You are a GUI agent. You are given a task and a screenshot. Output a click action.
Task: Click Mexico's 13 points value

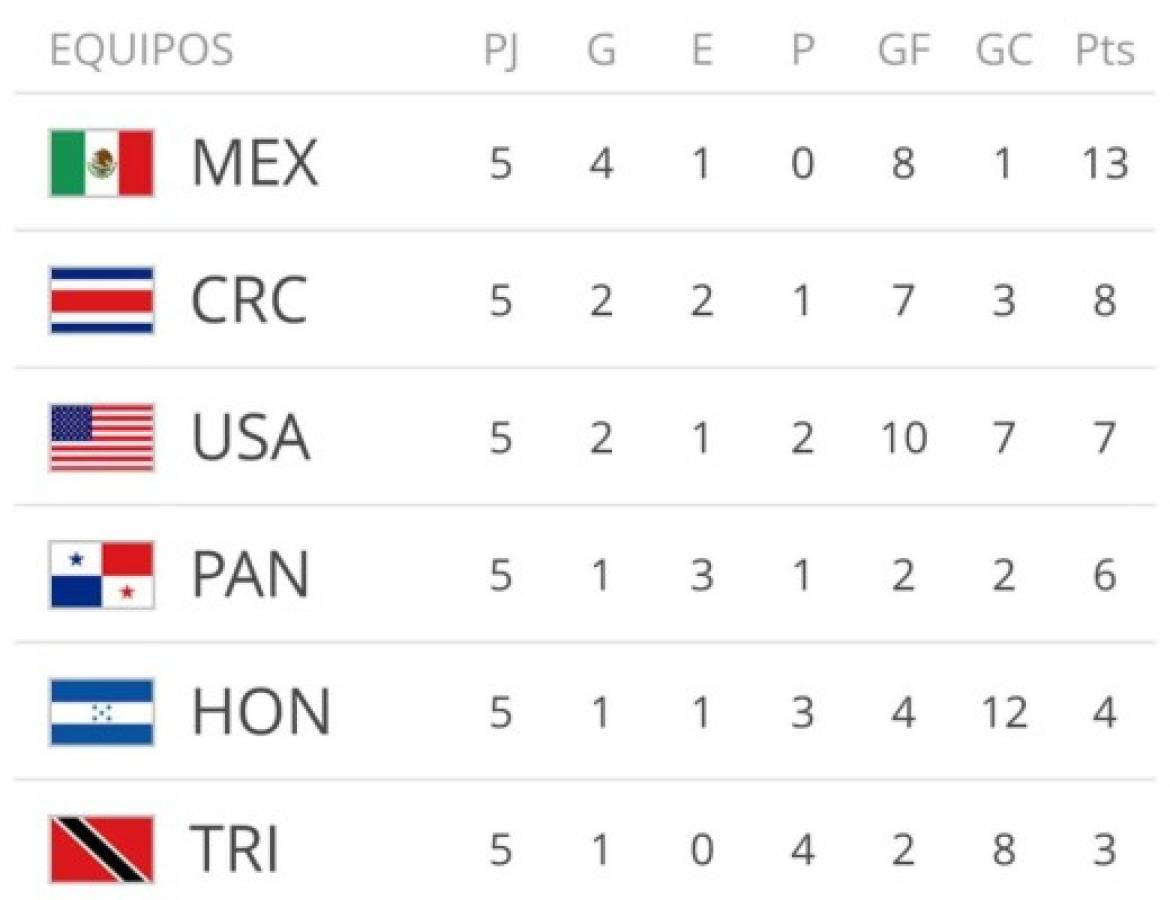click(1105, 163)
